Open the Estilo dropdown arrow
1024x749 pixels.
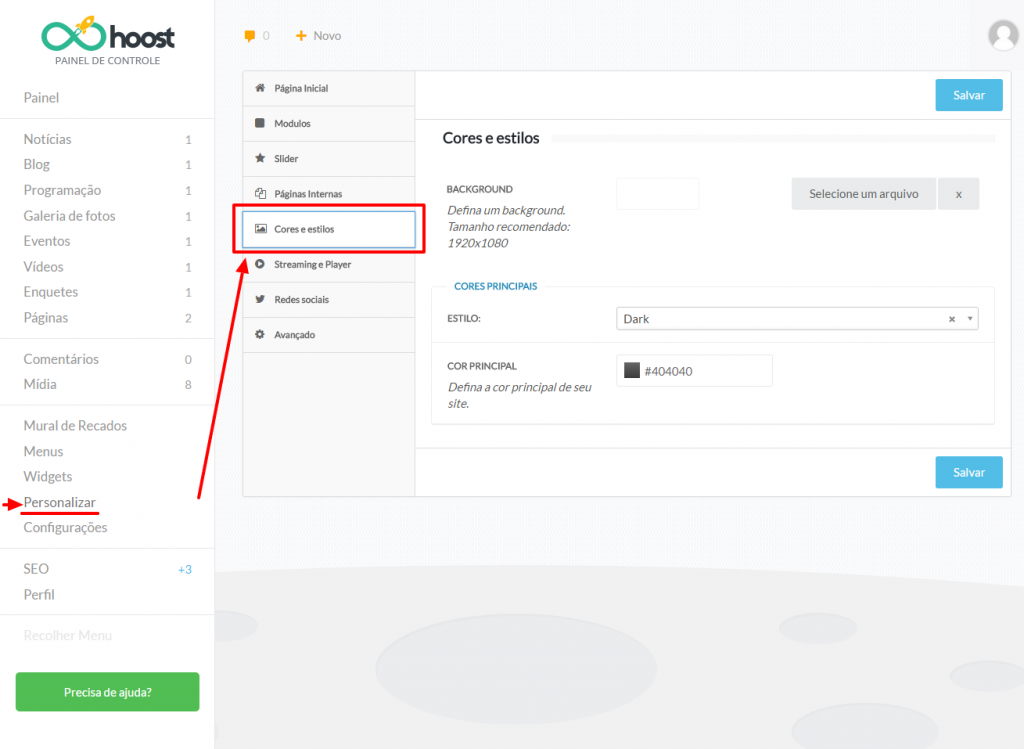[x=970, y=317]
